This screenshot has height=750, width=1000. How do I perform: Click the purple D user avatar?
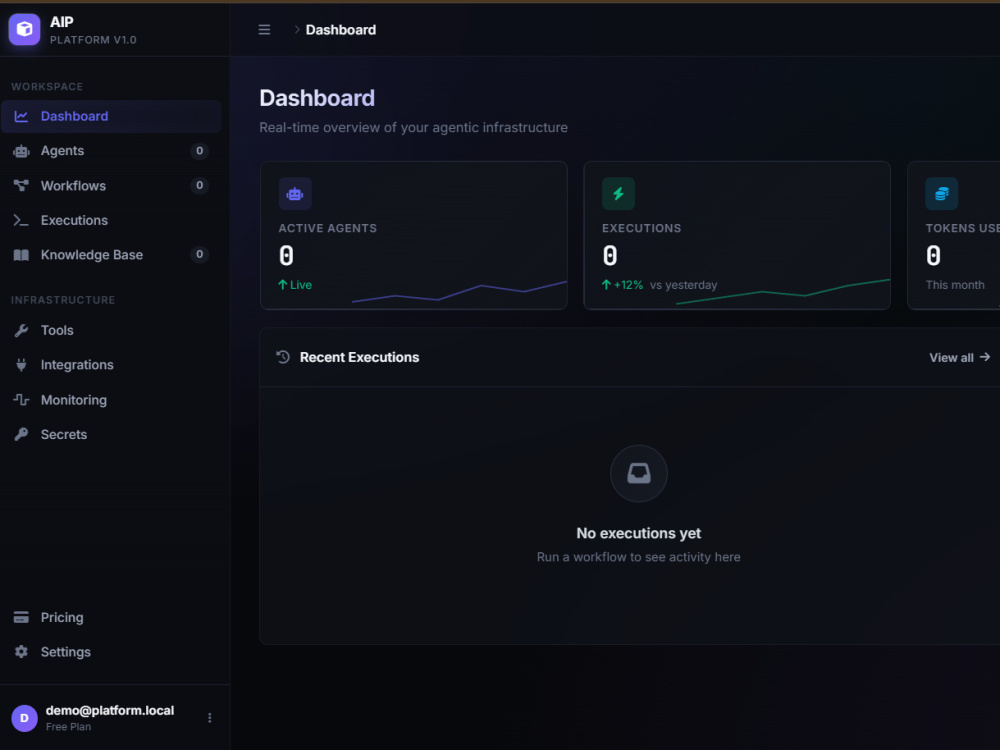pos(24,718)
